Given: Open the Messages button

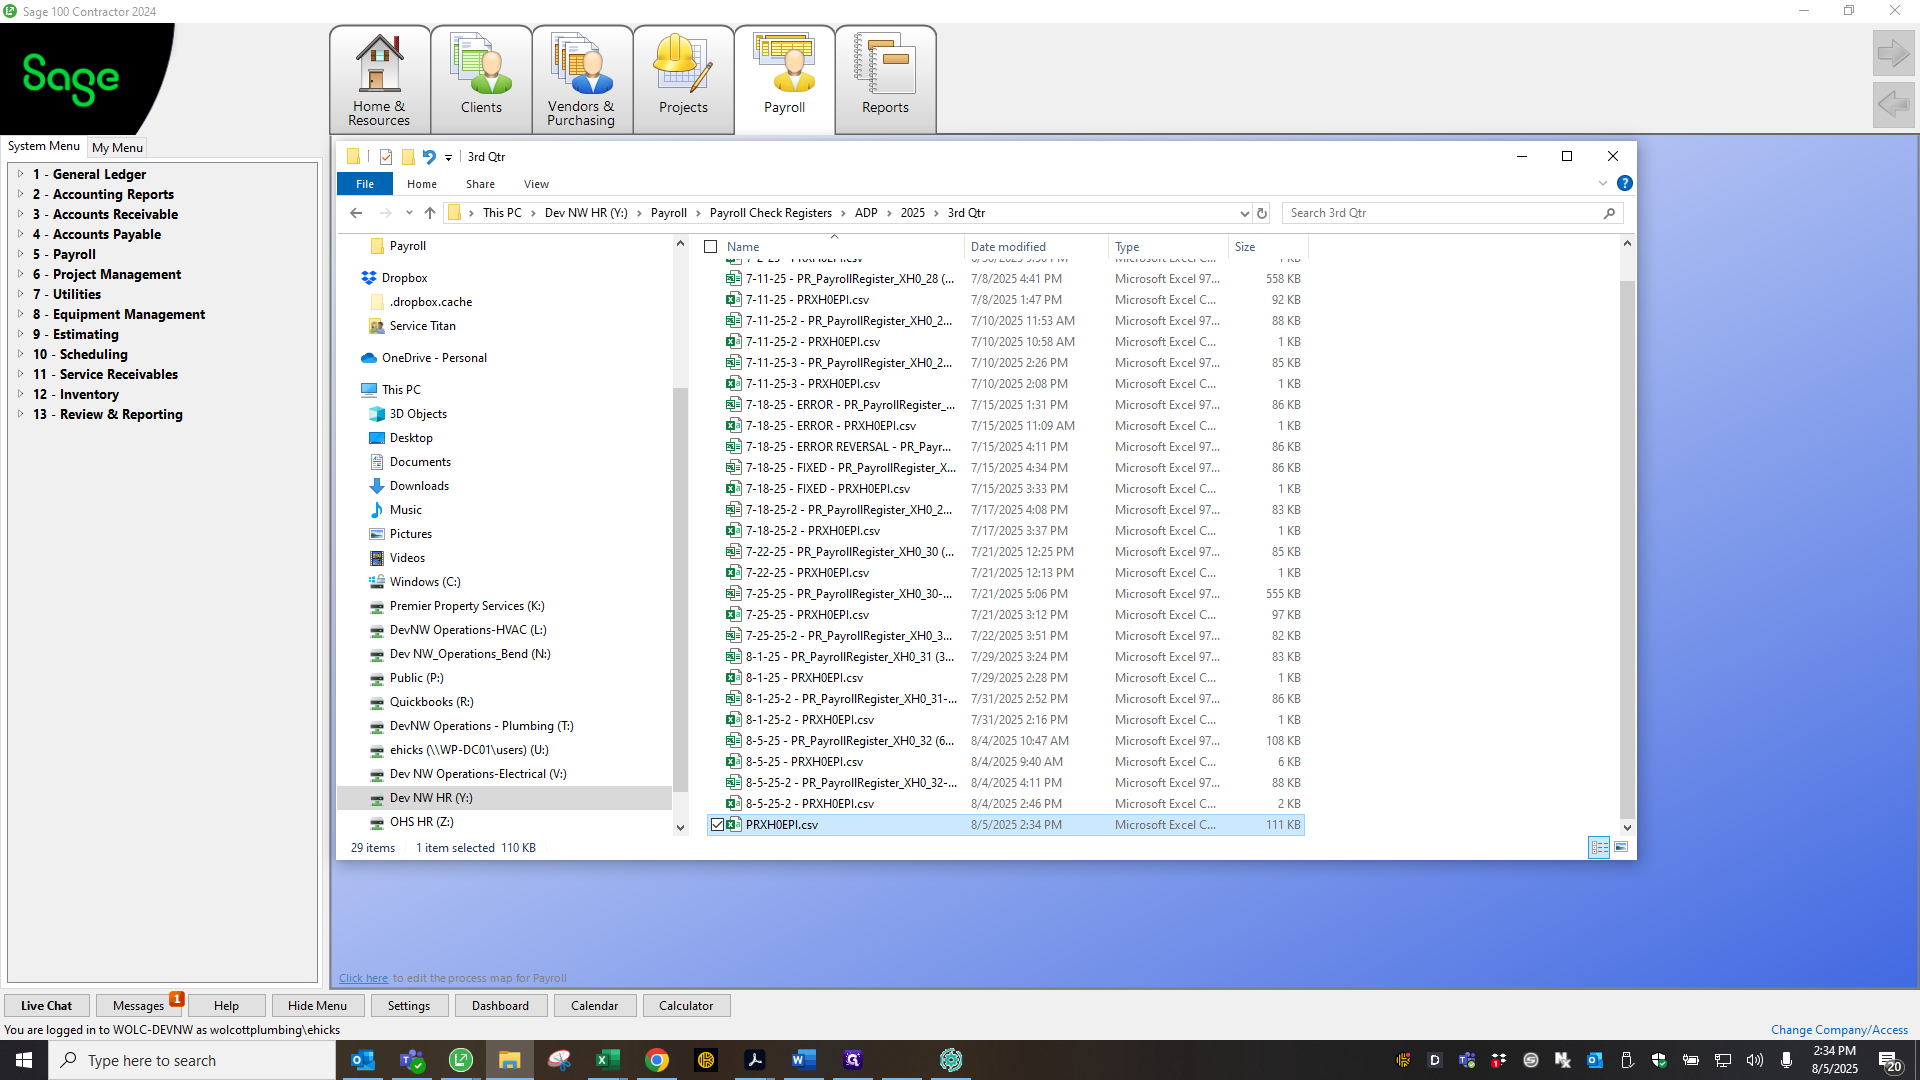Looking at the screenshot, I should coord(138,1006).
